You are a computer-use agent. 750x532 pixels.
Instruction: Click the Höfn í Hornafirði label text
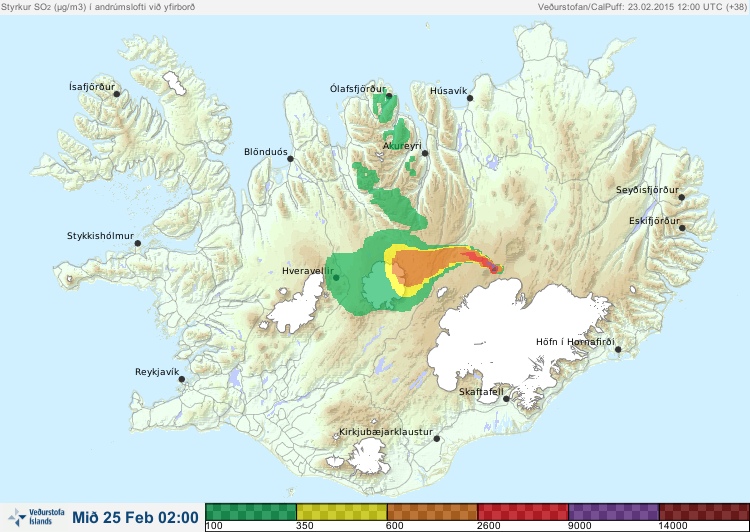[x=575, y=342]
